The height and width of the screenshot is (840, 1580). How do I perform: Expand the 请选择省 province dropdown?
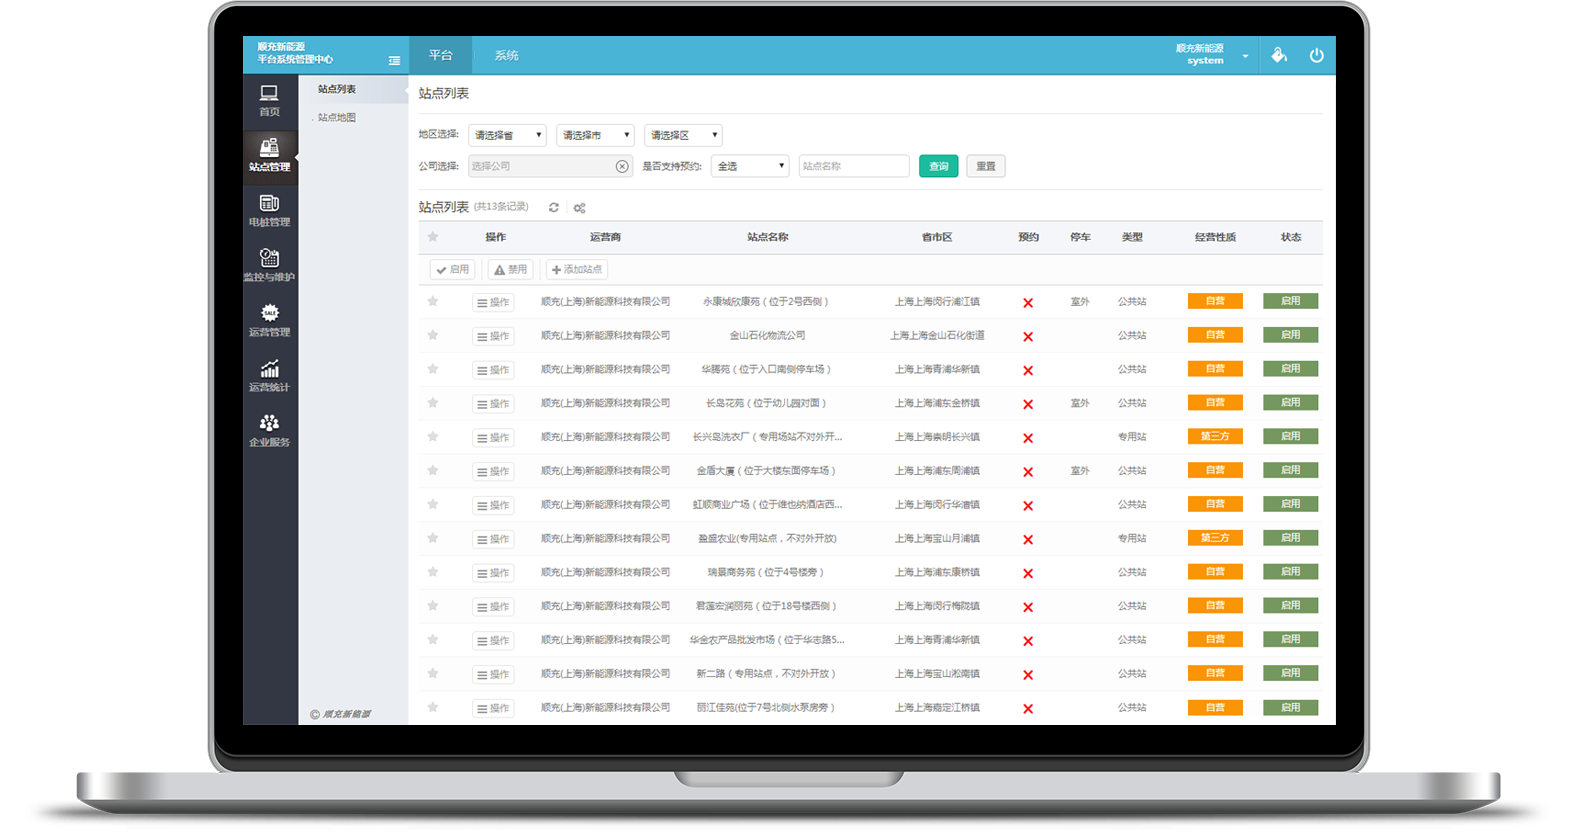507,135
